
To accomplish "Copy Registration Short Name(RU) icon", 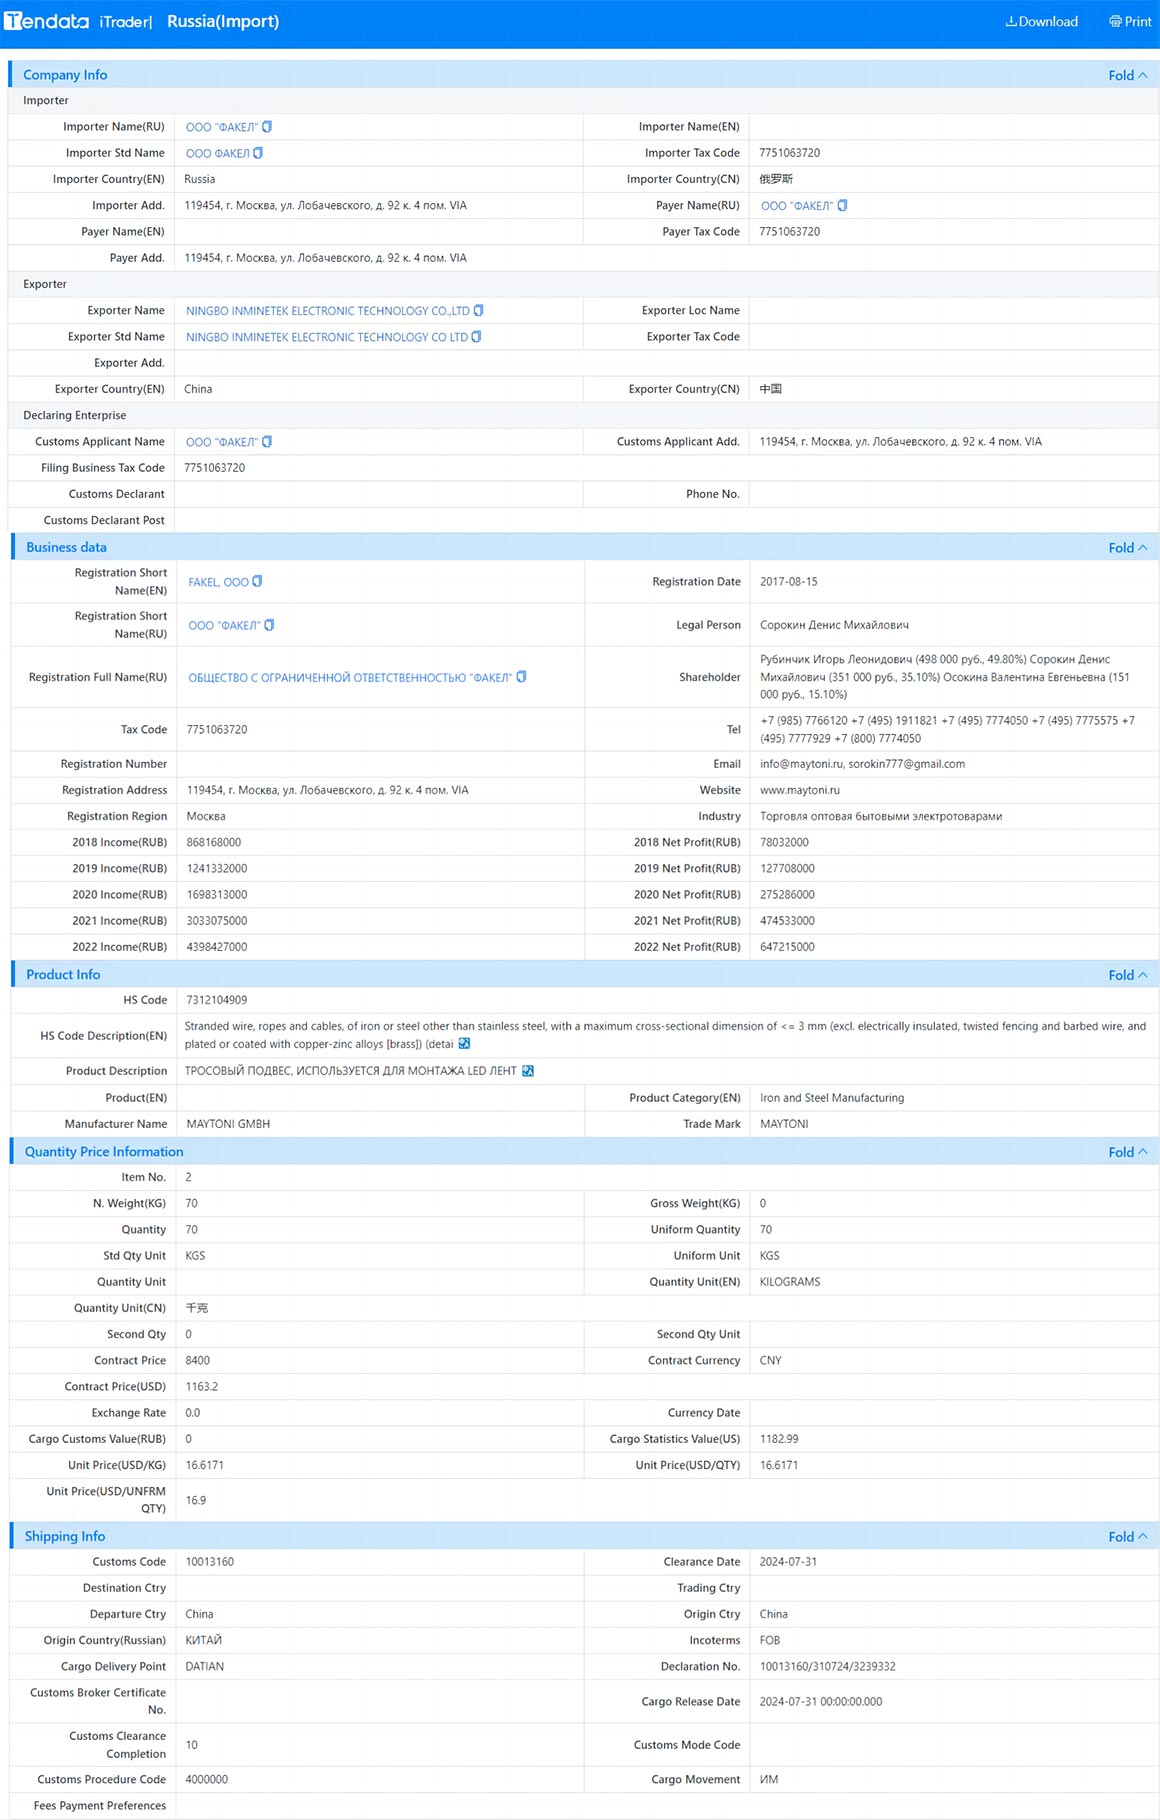I will (269, 625).
